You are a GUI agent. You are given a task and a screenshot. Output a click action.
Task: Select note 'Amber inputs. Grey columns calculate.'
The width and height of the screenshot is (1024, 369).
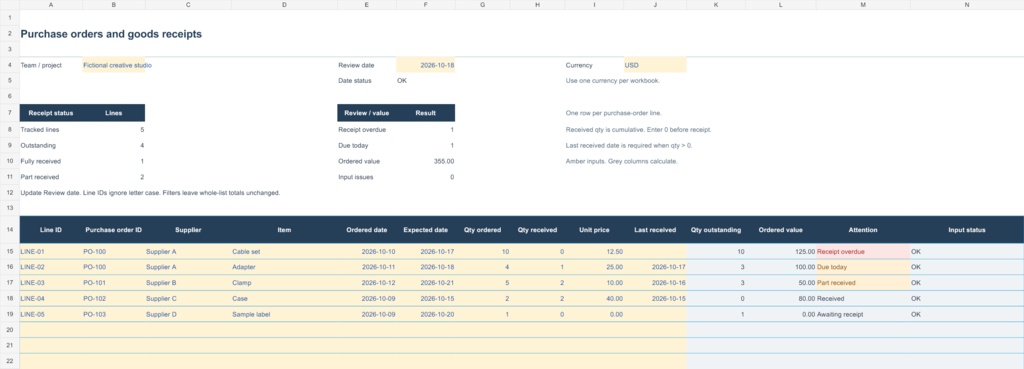pos(621,161)
